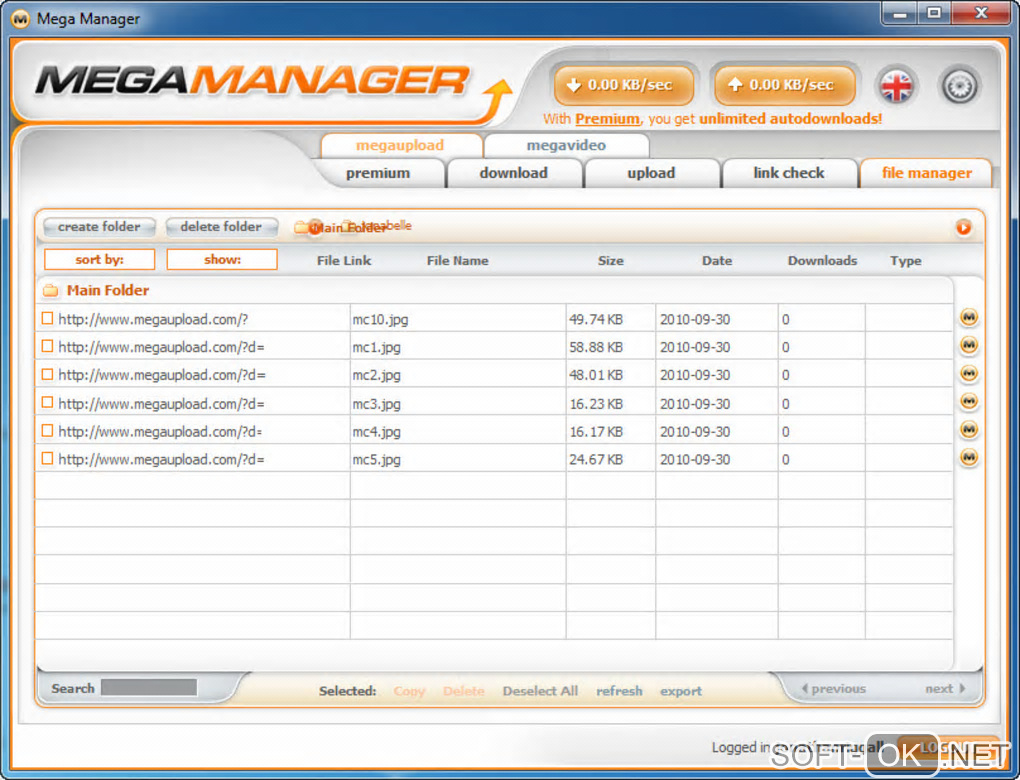Open the upload tab
Viewport: 1020px width, 780px height.
click(651, 173)
